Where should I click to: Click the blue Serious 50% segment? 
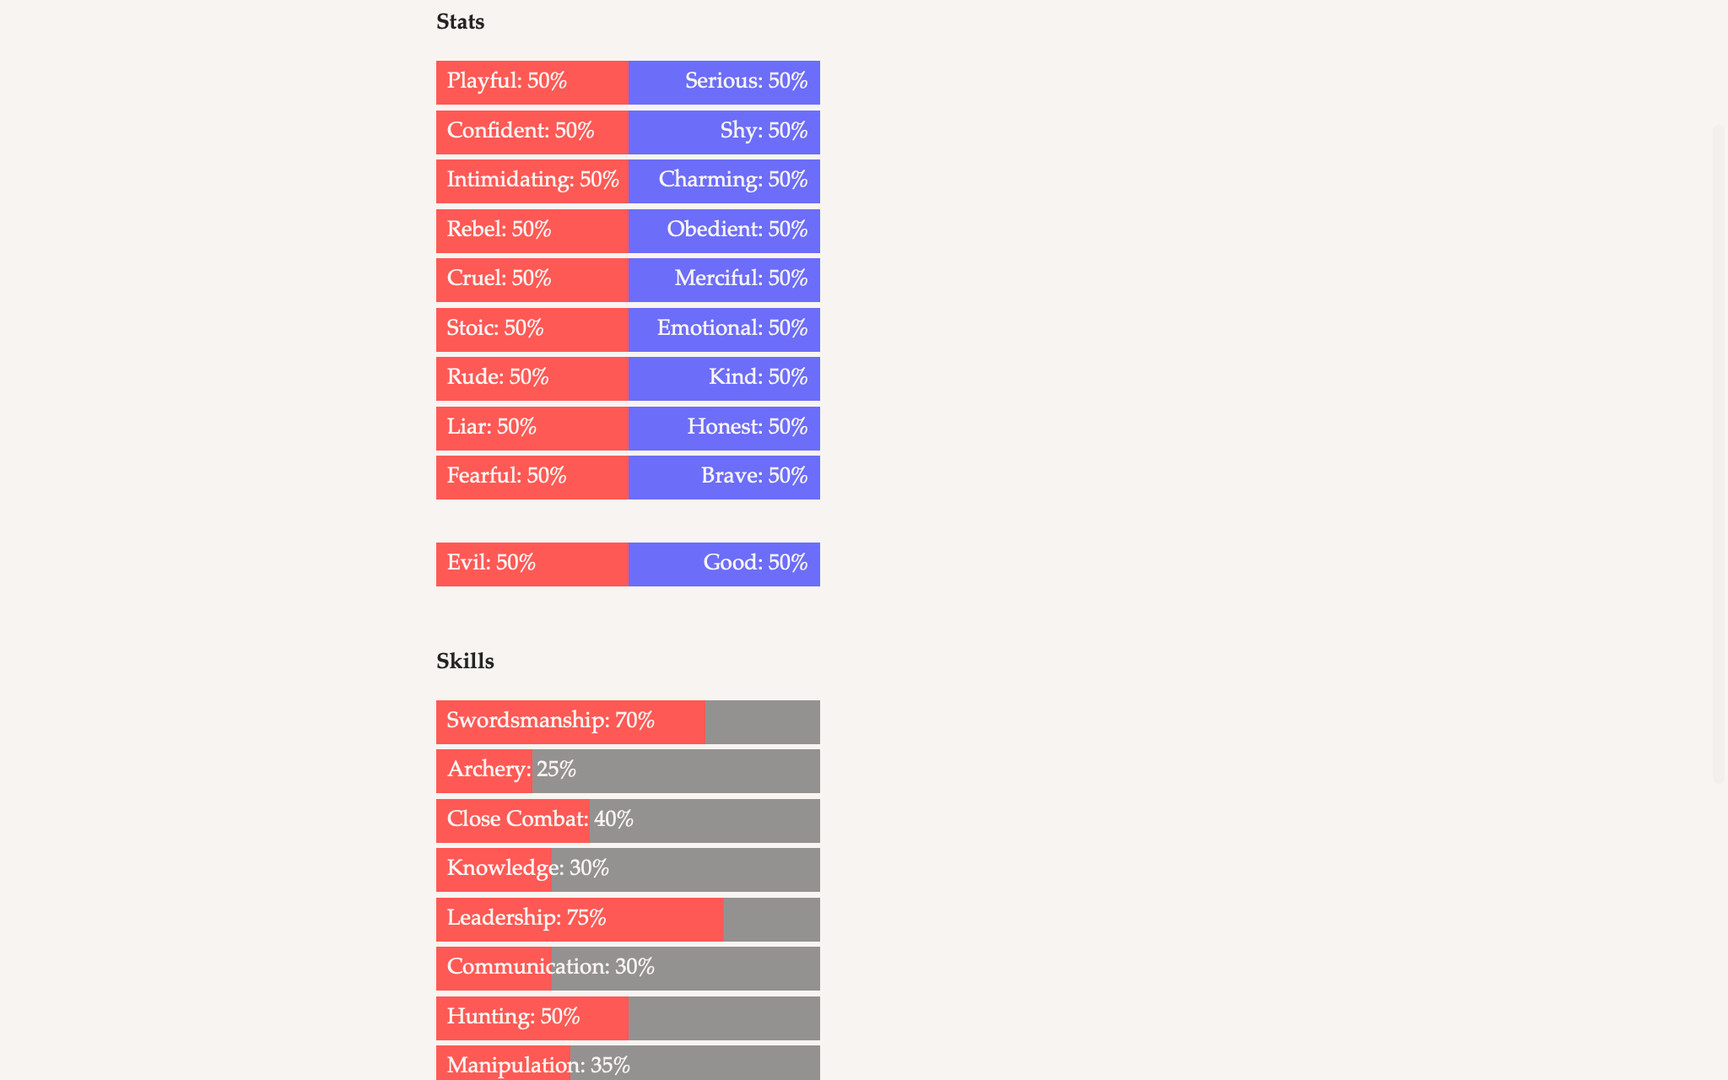click(724, 82)
